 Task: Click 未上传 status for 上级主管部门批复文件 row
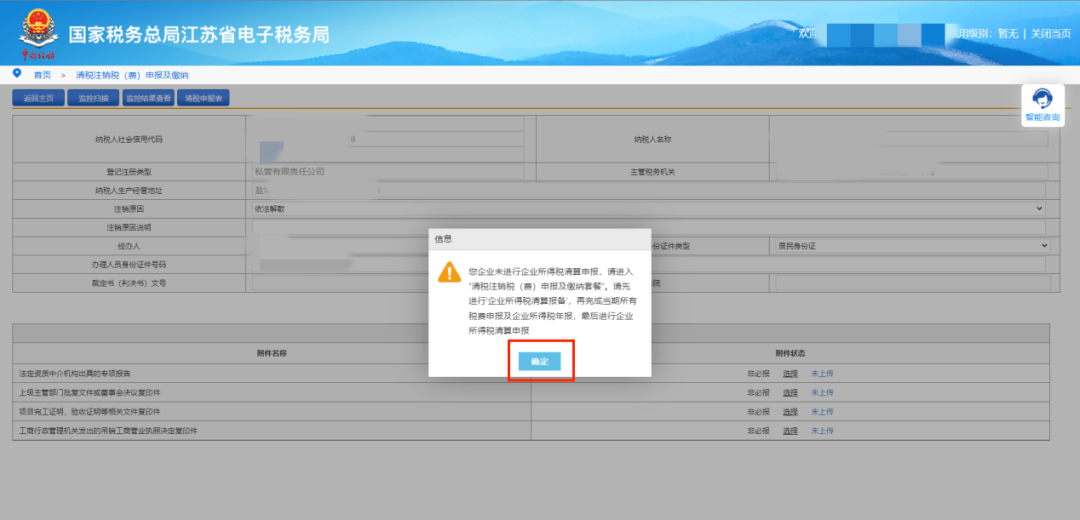822,393
